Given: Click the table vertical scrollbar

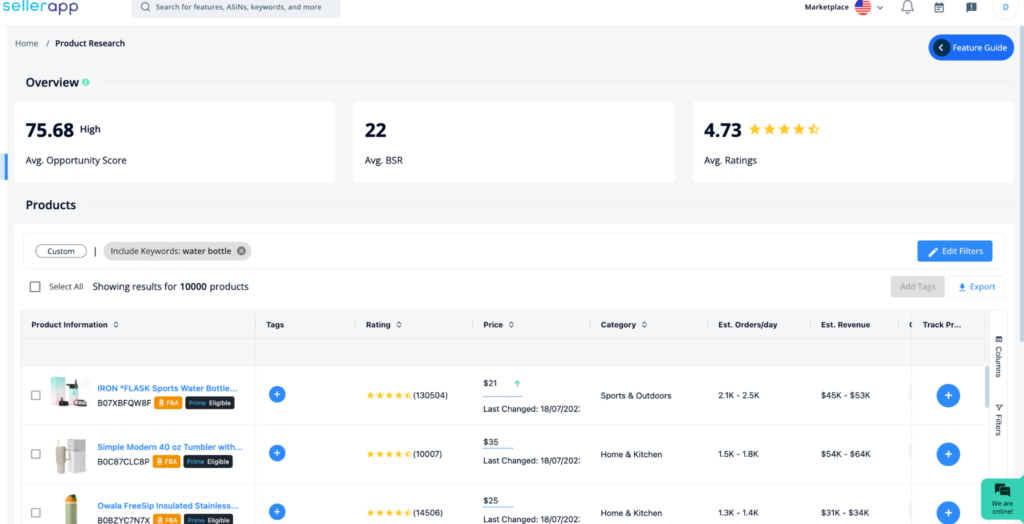Looking at the screenshot, I should pyautogui.click(x=986, y=387).
